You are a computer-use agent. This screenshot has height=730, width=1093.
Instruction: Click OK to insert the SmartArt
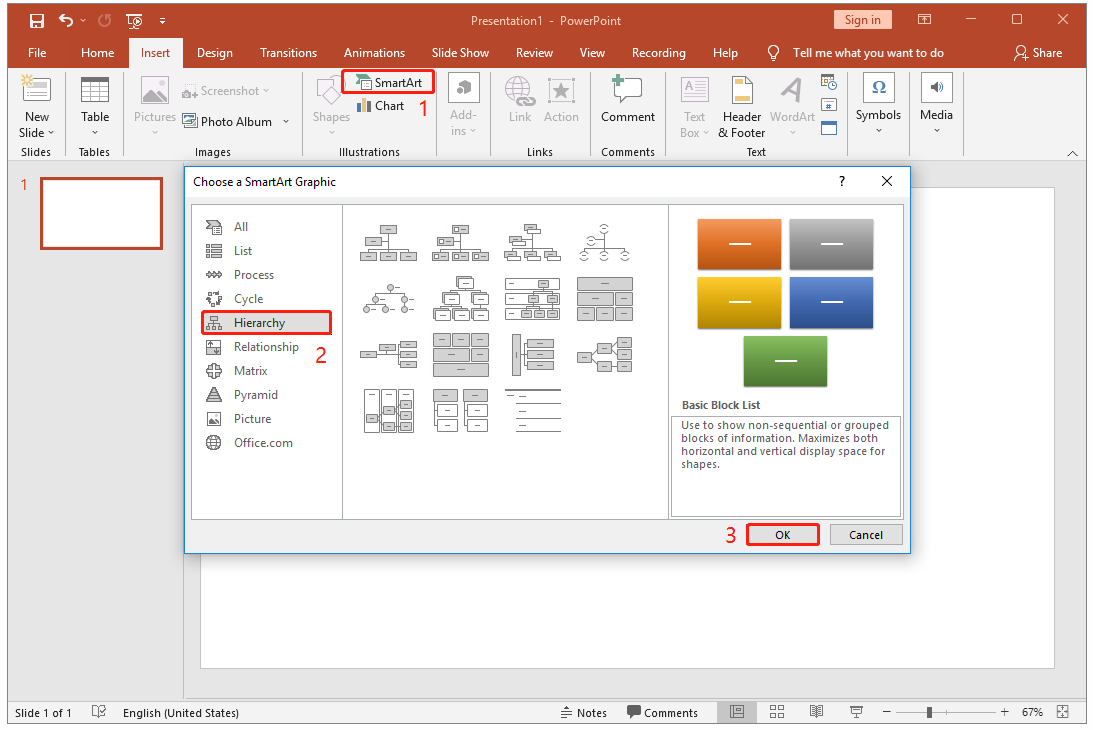[782, 534]
